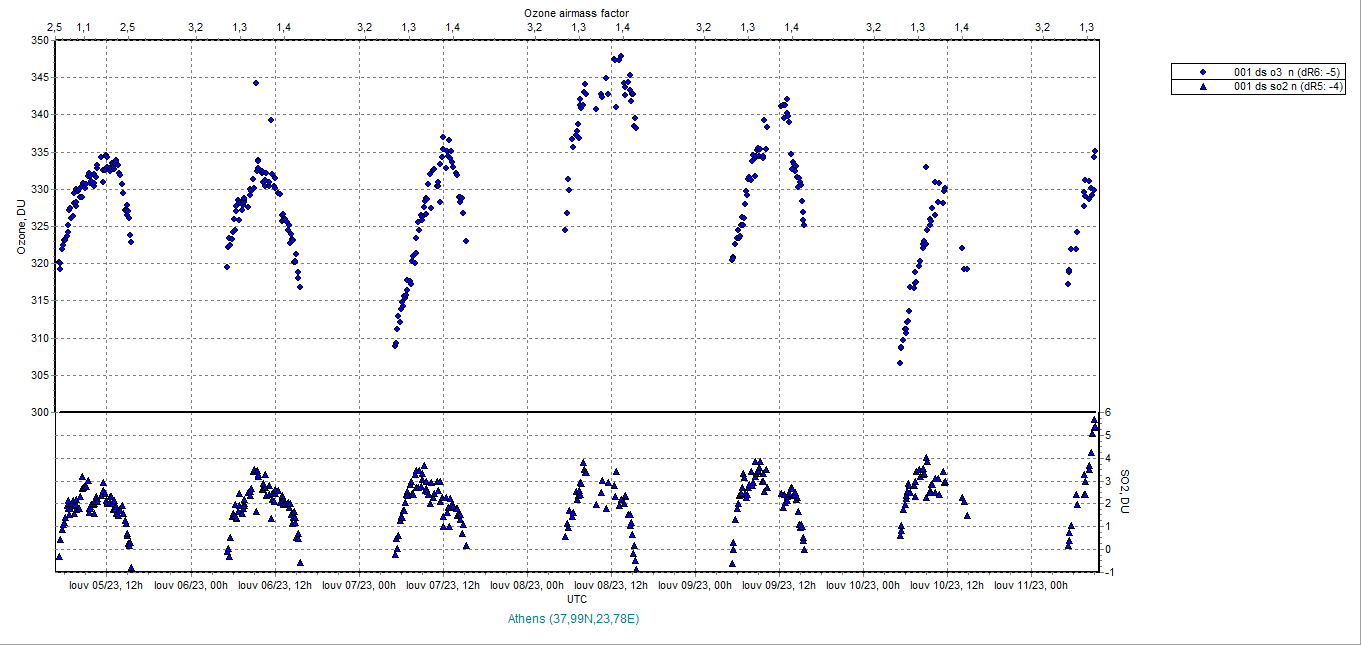The height and width of the screenshot is (645, 1361).
Task: Click the Athens (37,99N,23,78E) caption
Action: [x=573, y=619]
